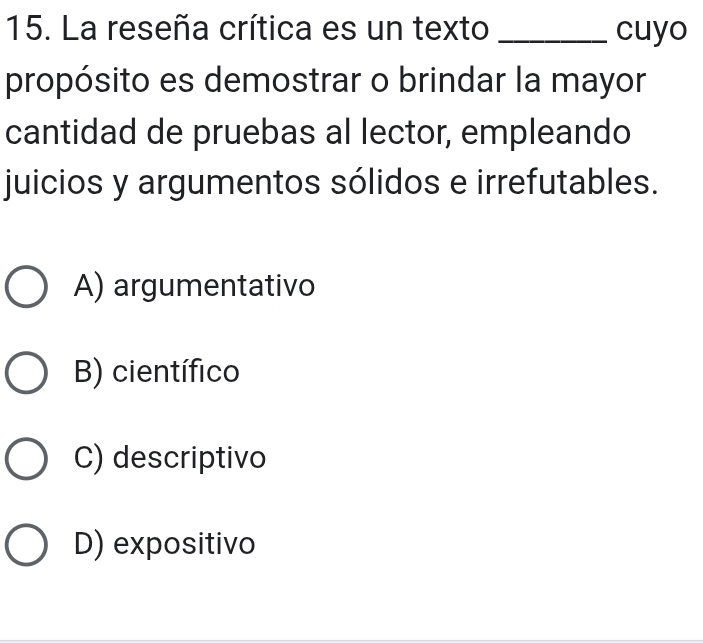The height and width of the screenshot is (643, 703).
Task: Click the word 'demostrar' in the question
Action: [282, 80]
